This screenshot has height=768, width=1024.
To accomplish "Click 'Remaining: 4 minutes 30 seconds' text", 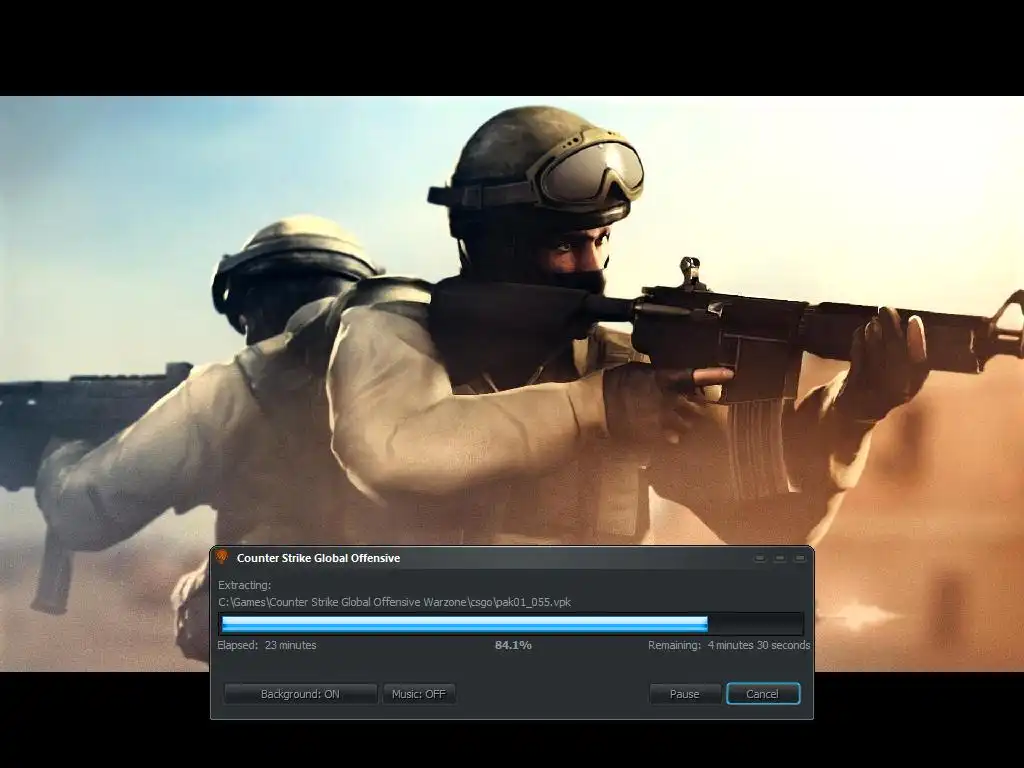I will (x=729, y=645).
